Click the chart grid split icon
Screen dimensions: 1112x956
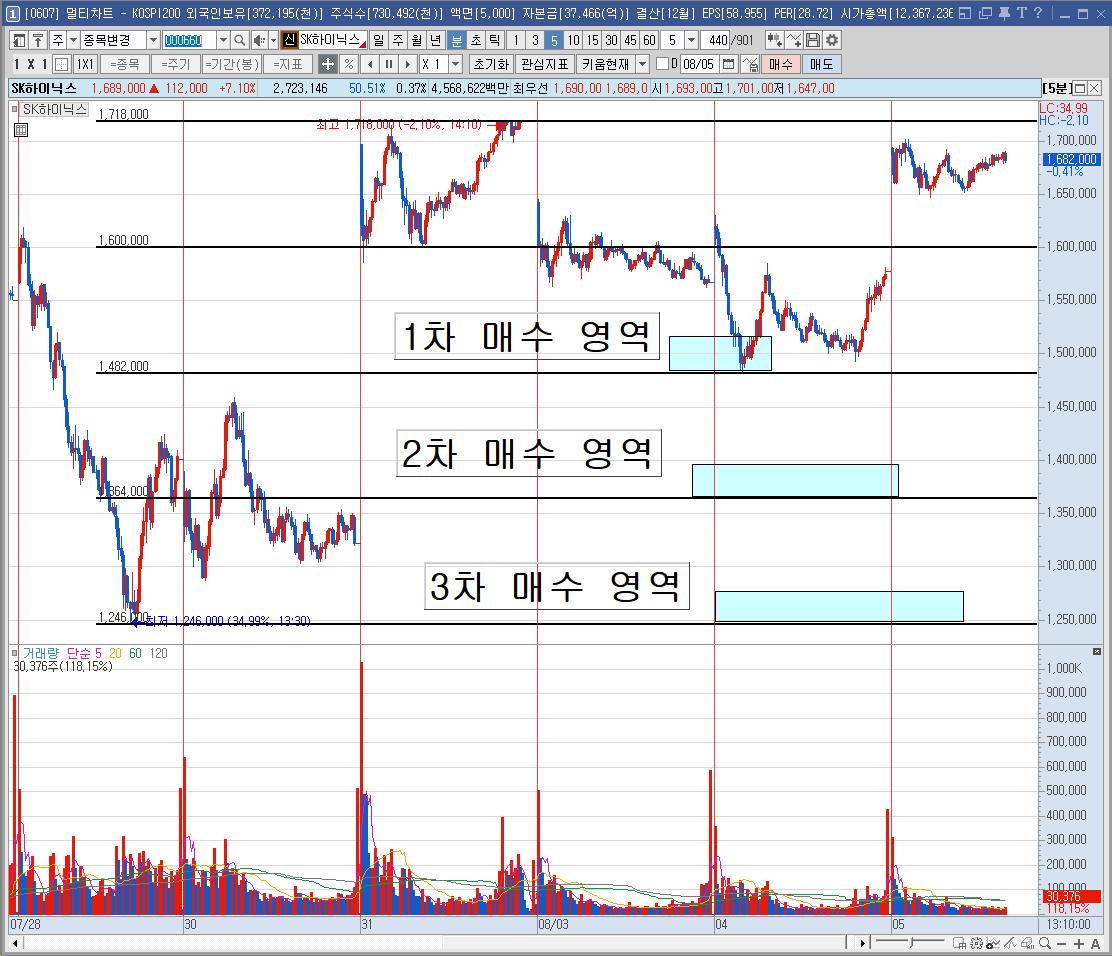tap(62, 65)
